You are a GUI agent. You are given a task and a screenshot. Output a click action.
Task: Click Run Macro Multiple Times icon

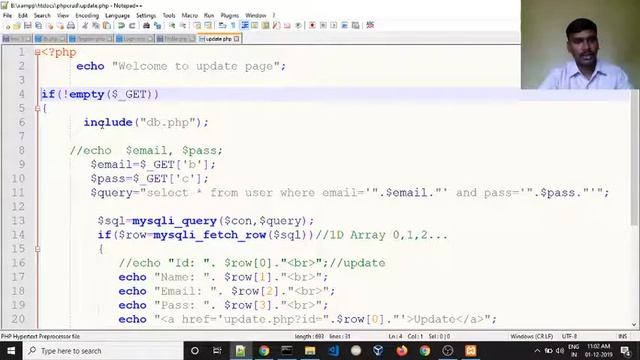344,26
